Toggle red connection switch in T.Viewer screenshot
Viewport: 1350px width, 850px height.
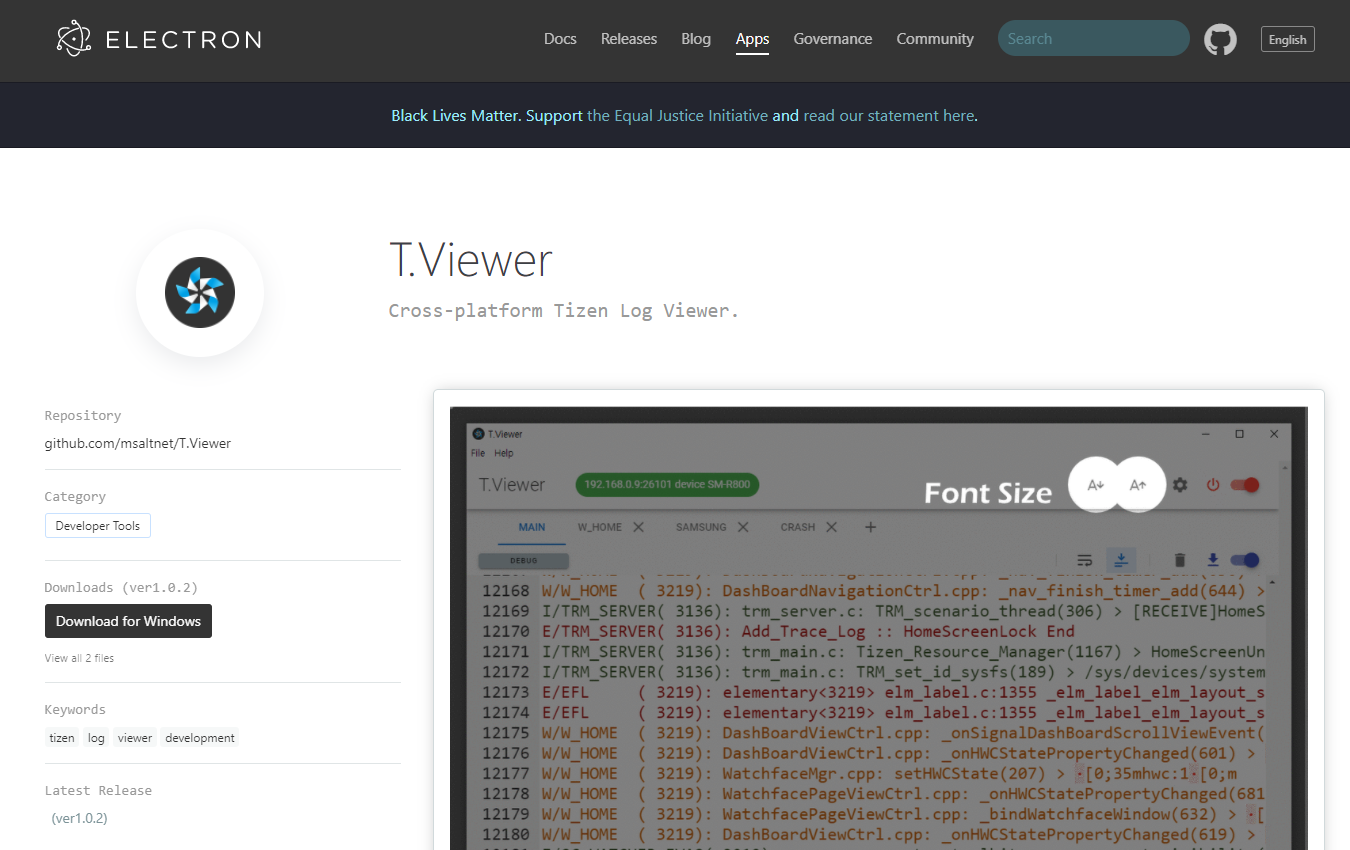pos(1245,485)
